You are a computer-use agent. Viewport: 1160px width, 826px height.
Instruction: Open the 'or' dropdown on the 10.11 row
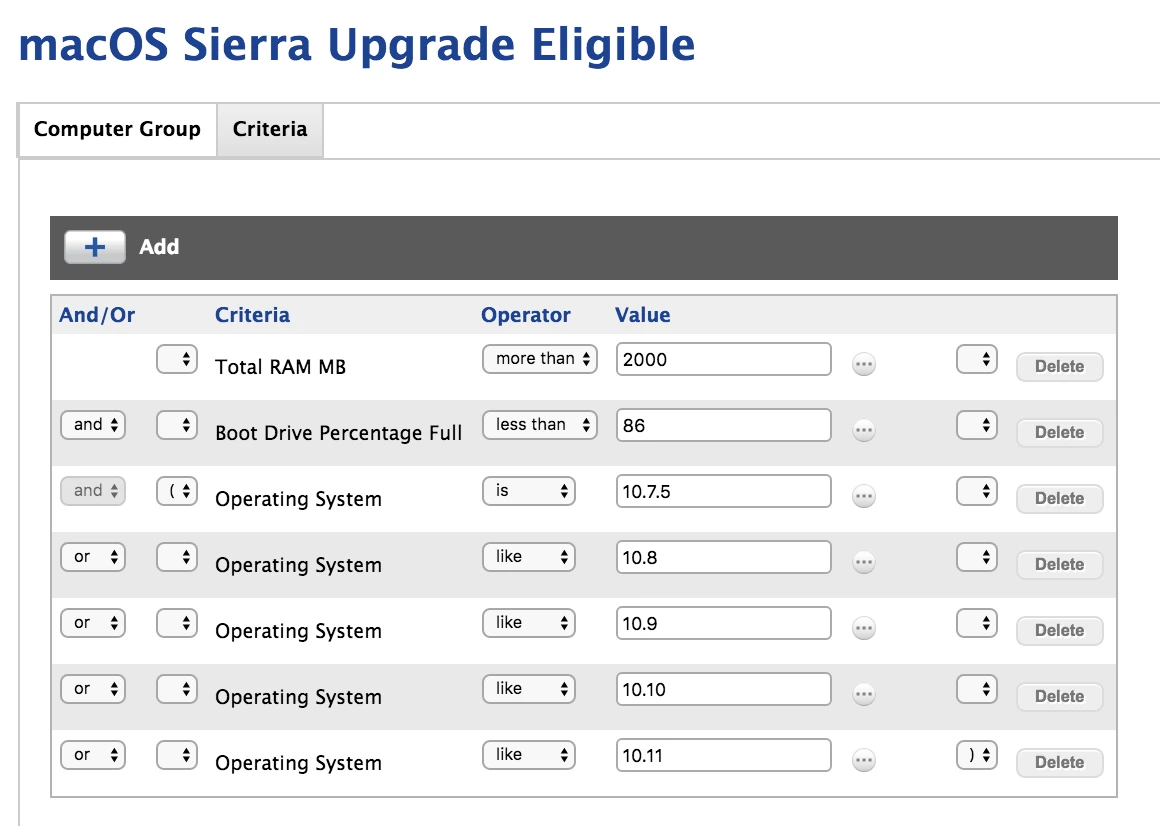click(x=93, y=755)
